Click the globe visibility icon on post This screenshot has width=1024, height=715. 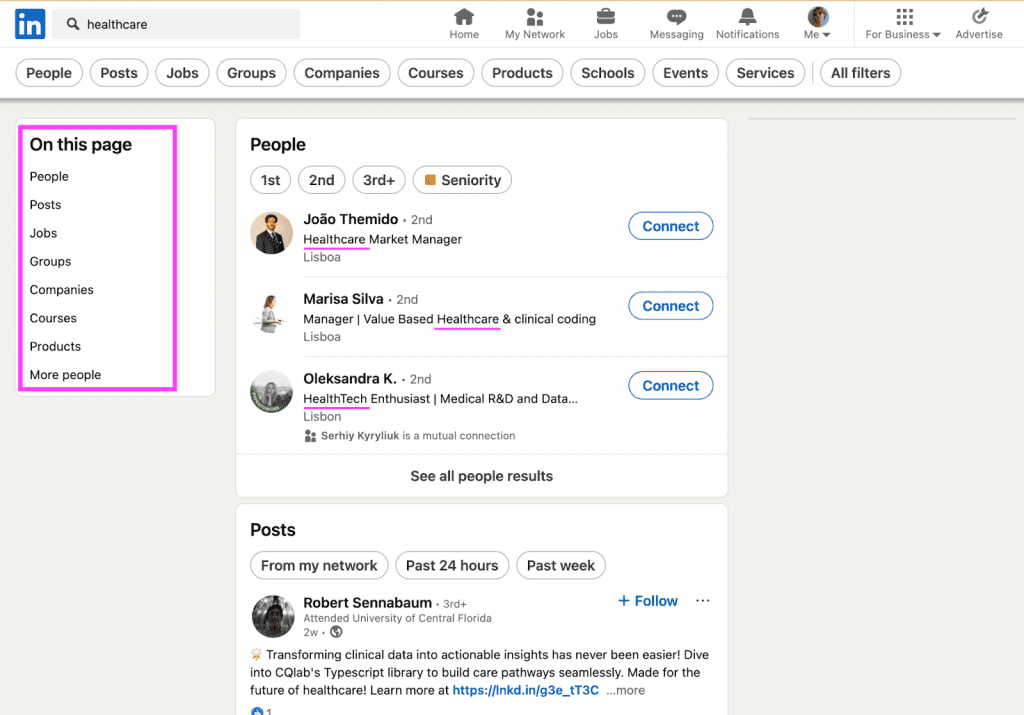(x=336, y=632)
